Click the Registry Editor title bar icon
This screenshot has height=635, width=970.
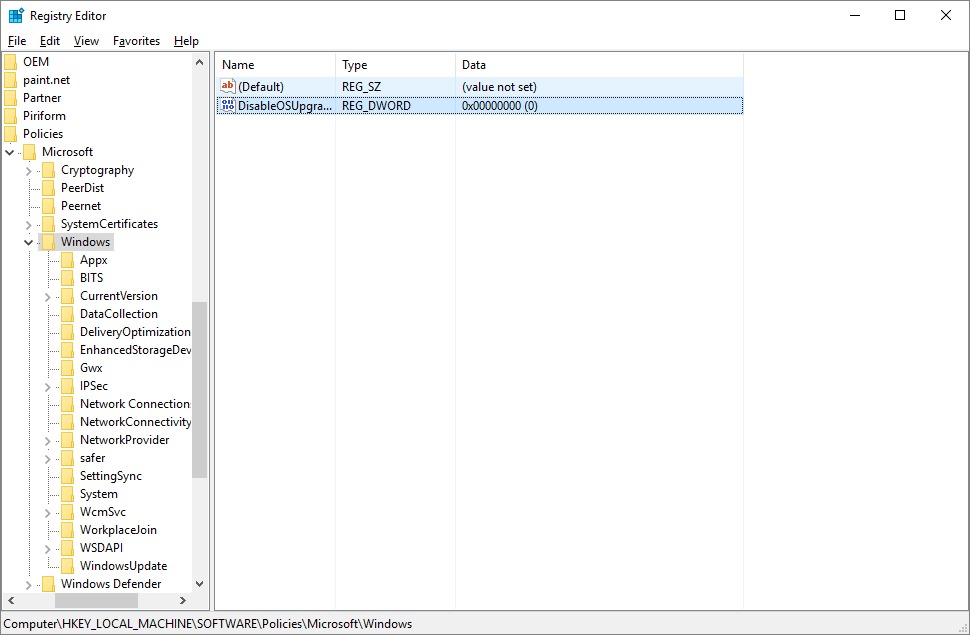[x=16, y=16]
